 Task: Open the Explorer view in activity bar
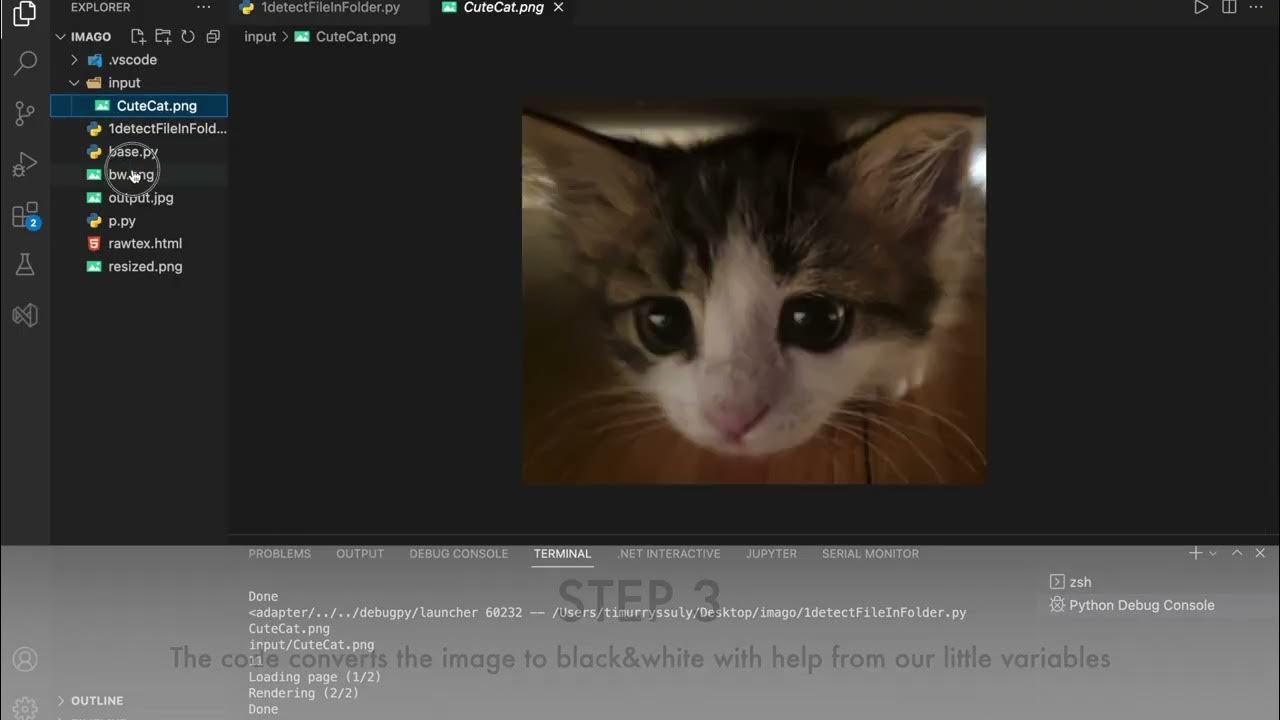pos(25,13)
